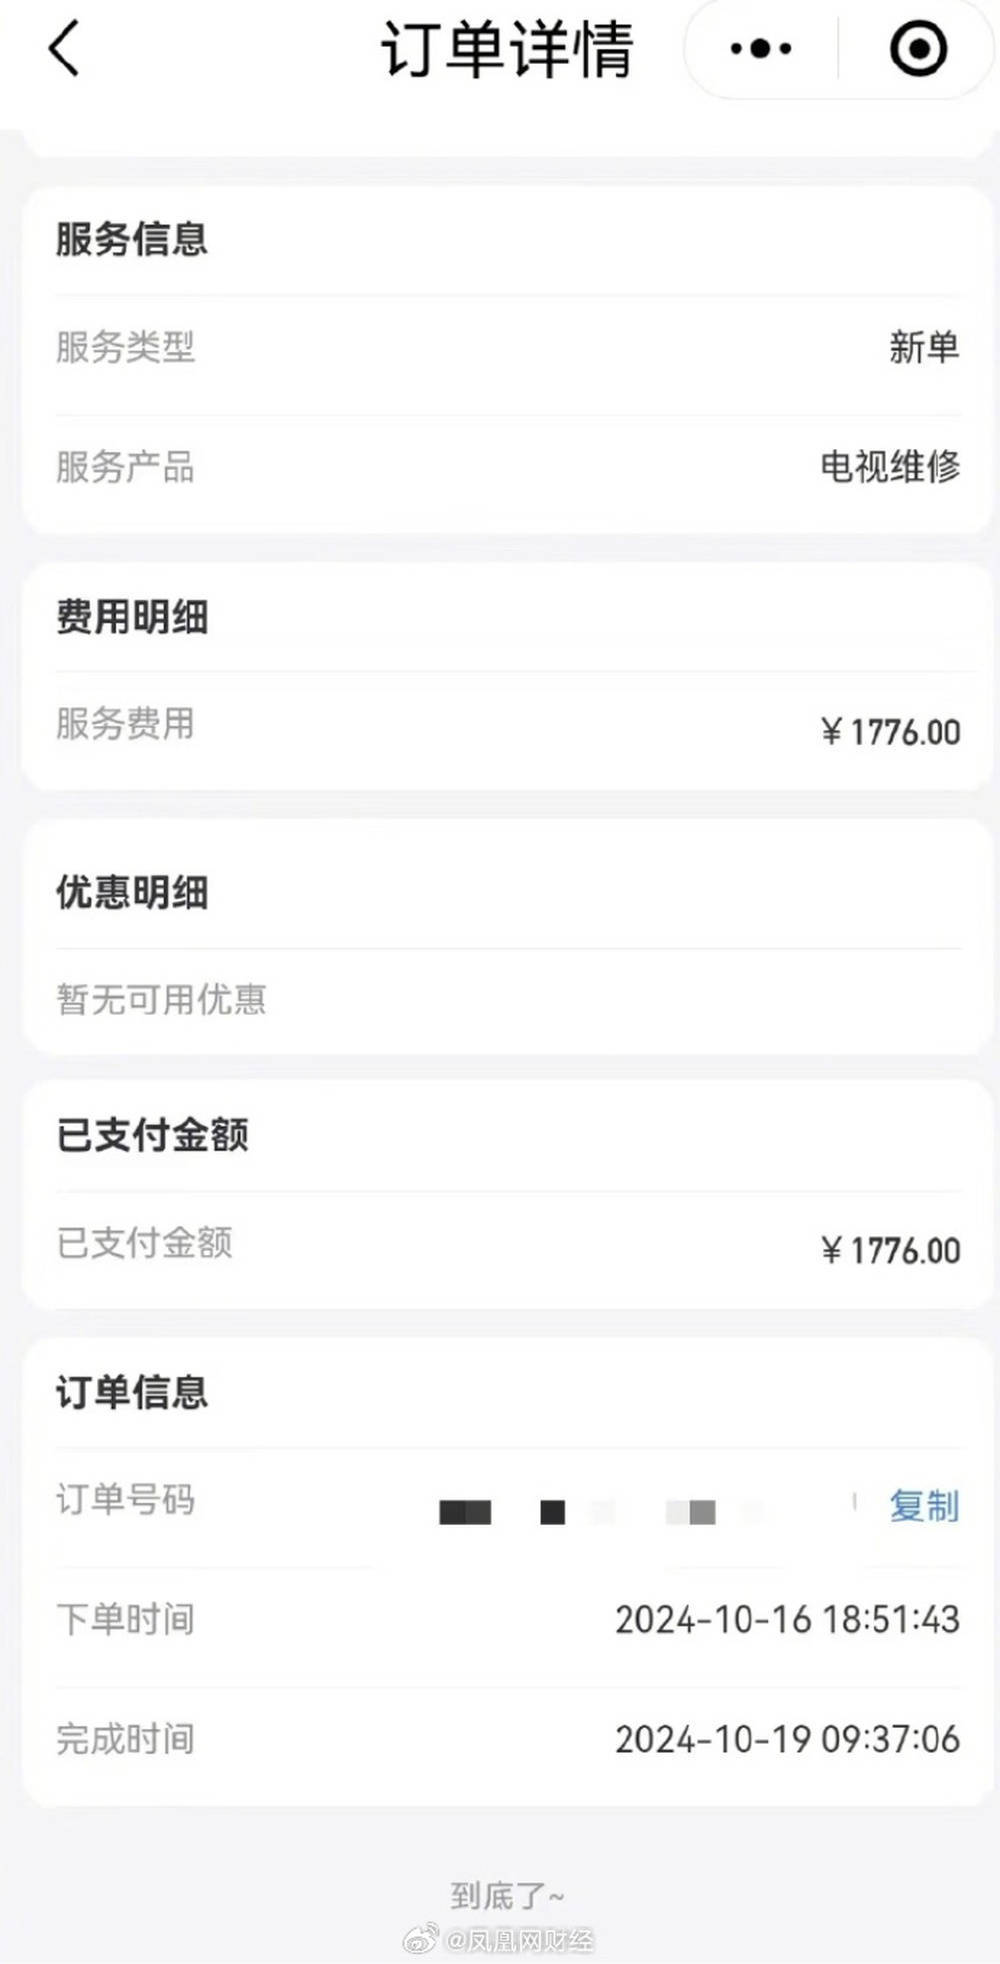Screen dimensions: 1000x1964
Task: Copy the order number via 复制
Action: [923, 1506]
